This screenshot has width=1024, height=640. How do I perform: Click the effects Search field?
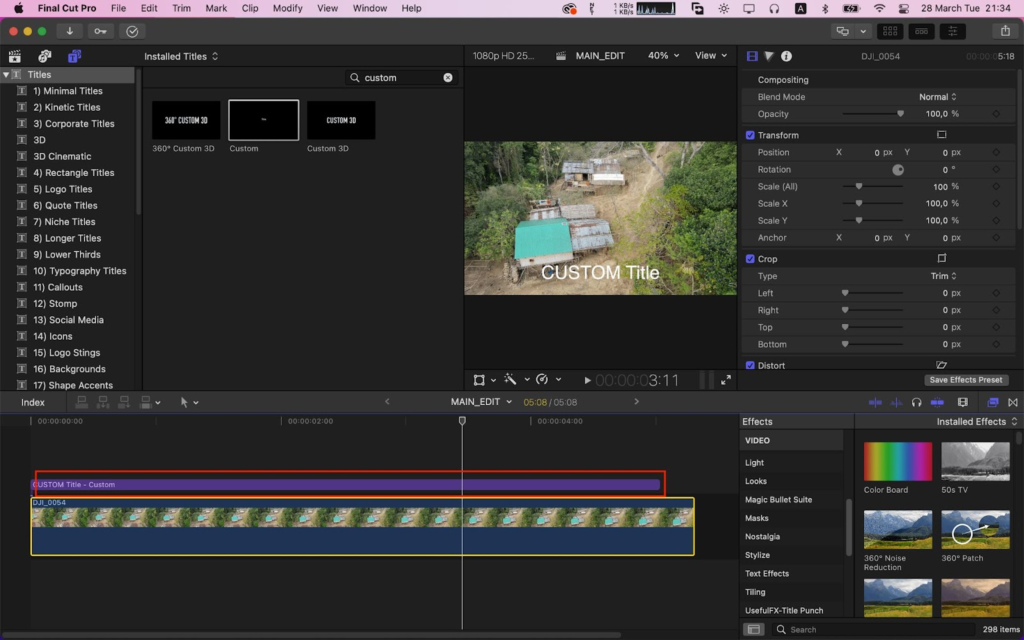tap(875, 630)
